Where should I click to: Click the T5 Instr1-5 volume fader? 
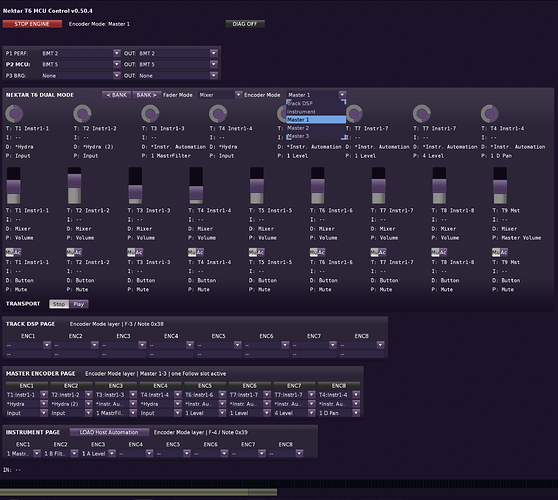pos(257,185)
